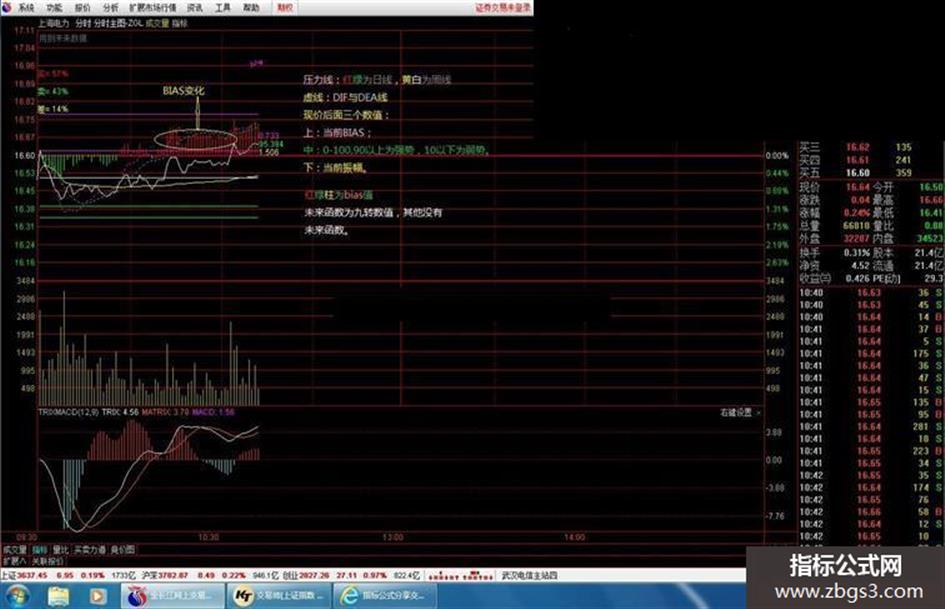This screenshot has width=945, height=609.
Task: Click the 右键设置 button on indicator panel
Action: (x=736, y=412)
